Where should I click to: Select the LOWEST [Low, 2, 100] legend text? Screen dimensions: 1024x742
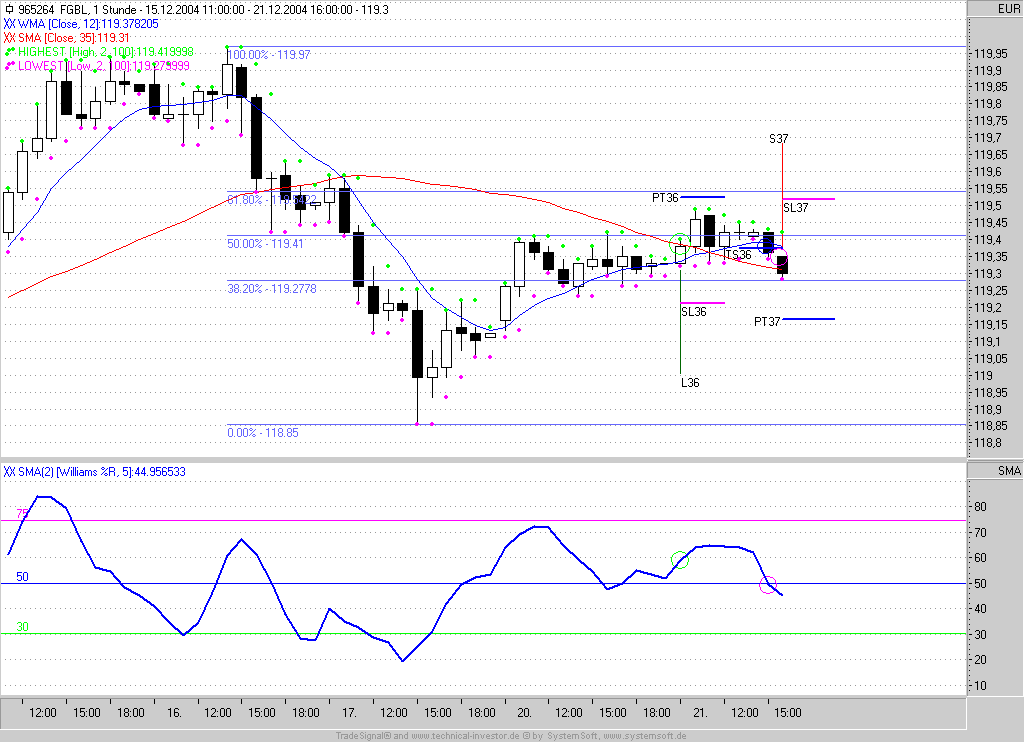point(104,66)
